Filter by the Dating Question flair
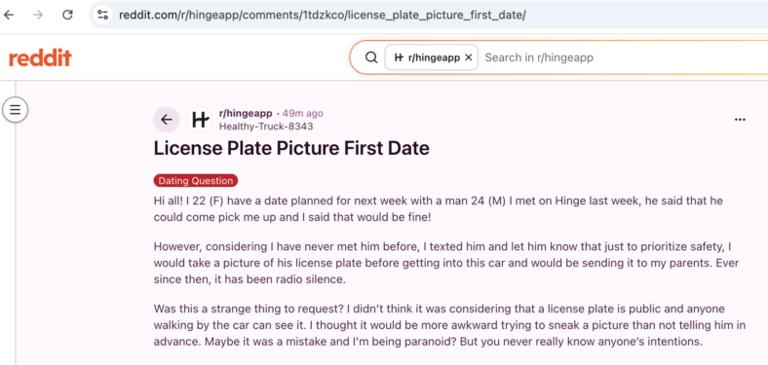The image size is (768, 365). tap(195, 181)
